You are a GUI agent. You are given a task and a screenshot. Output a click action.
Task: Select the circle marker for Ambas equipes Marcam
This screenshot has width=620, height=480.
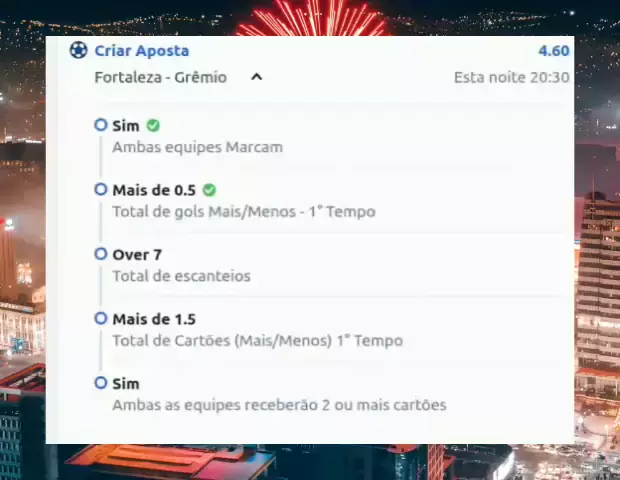[101, 125]
